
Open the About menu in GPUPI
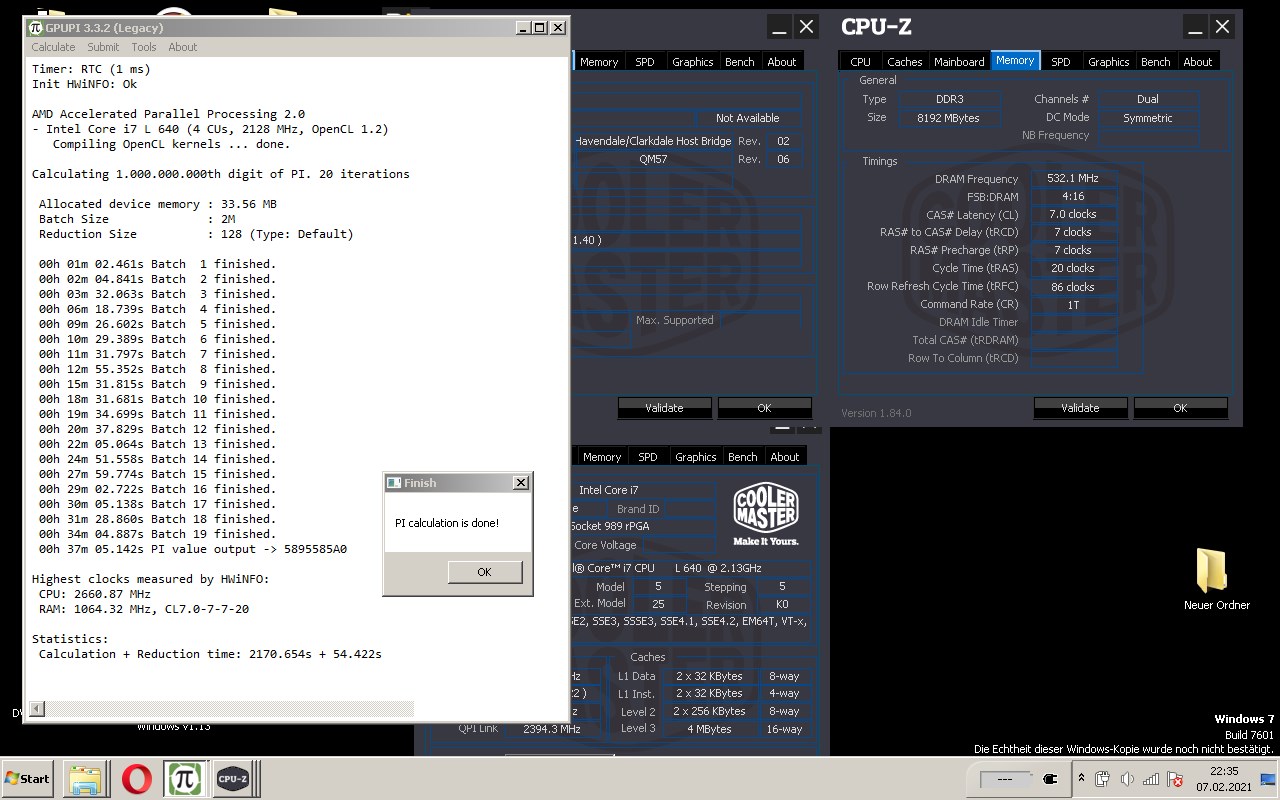183,47
